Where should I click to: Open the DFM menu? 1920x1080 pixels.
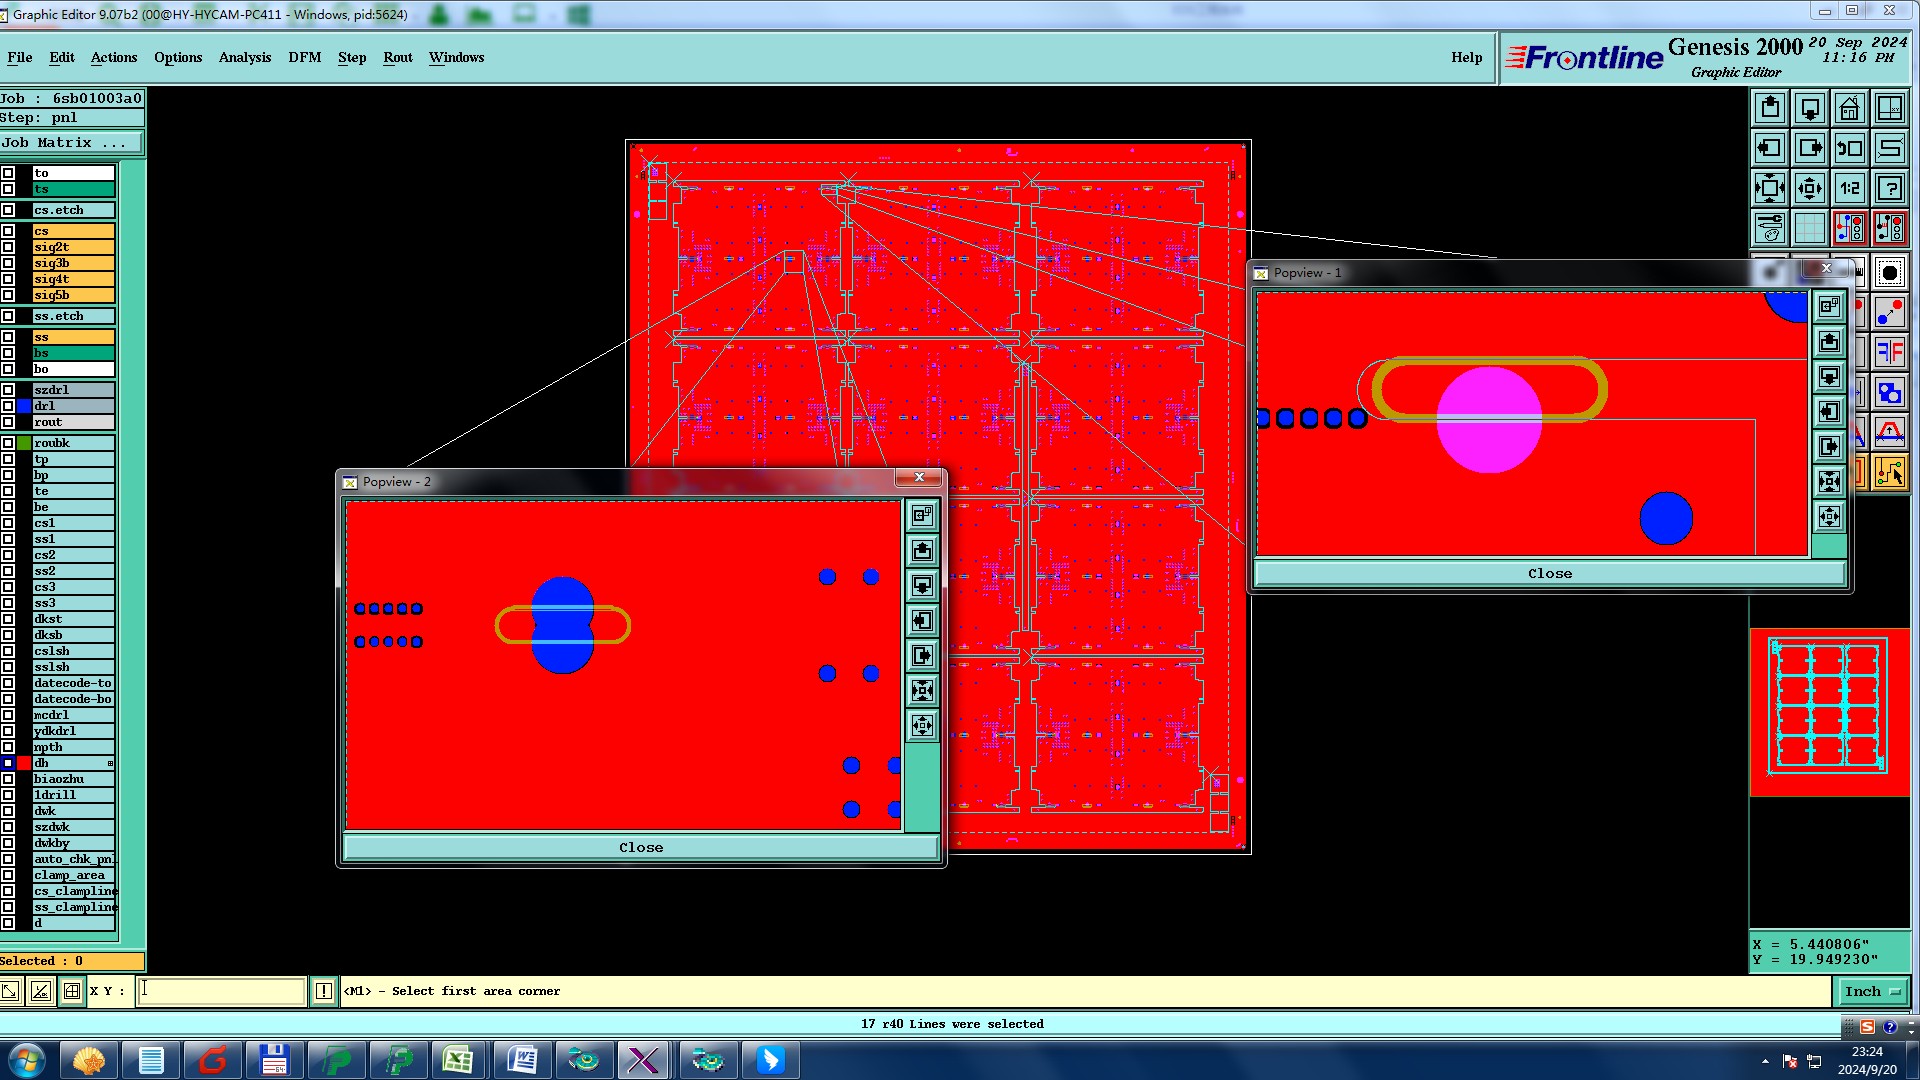pyautogui.click(x=304, y=57)
